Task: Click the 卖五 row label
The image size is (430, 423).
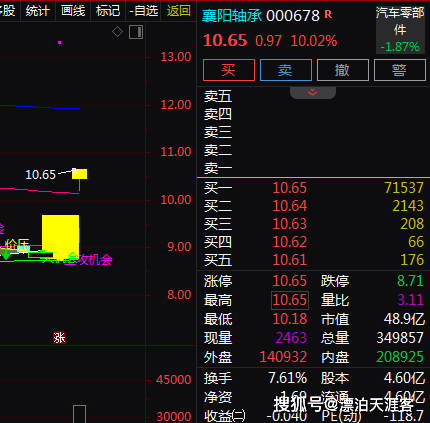Action: click(218, 97)
